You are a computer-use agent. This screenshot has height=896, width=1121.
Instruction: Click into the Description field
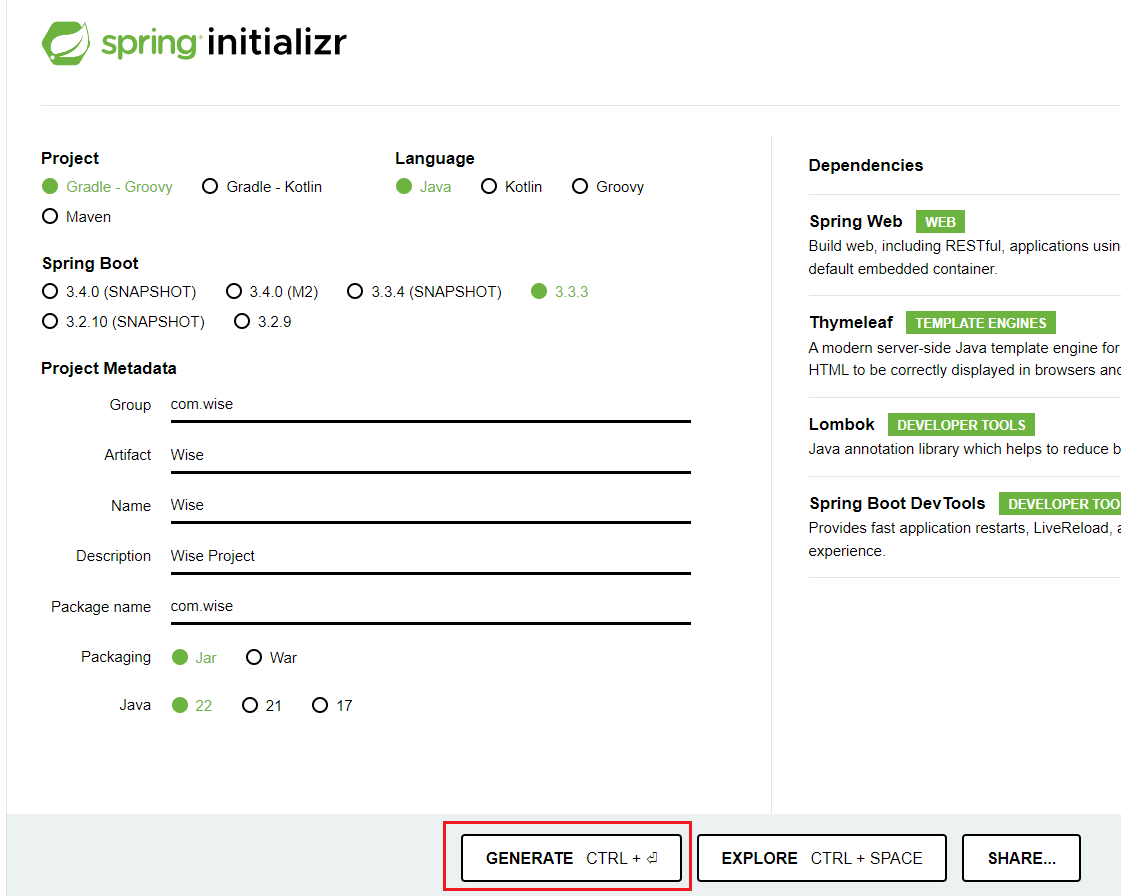tap(430, 556)
